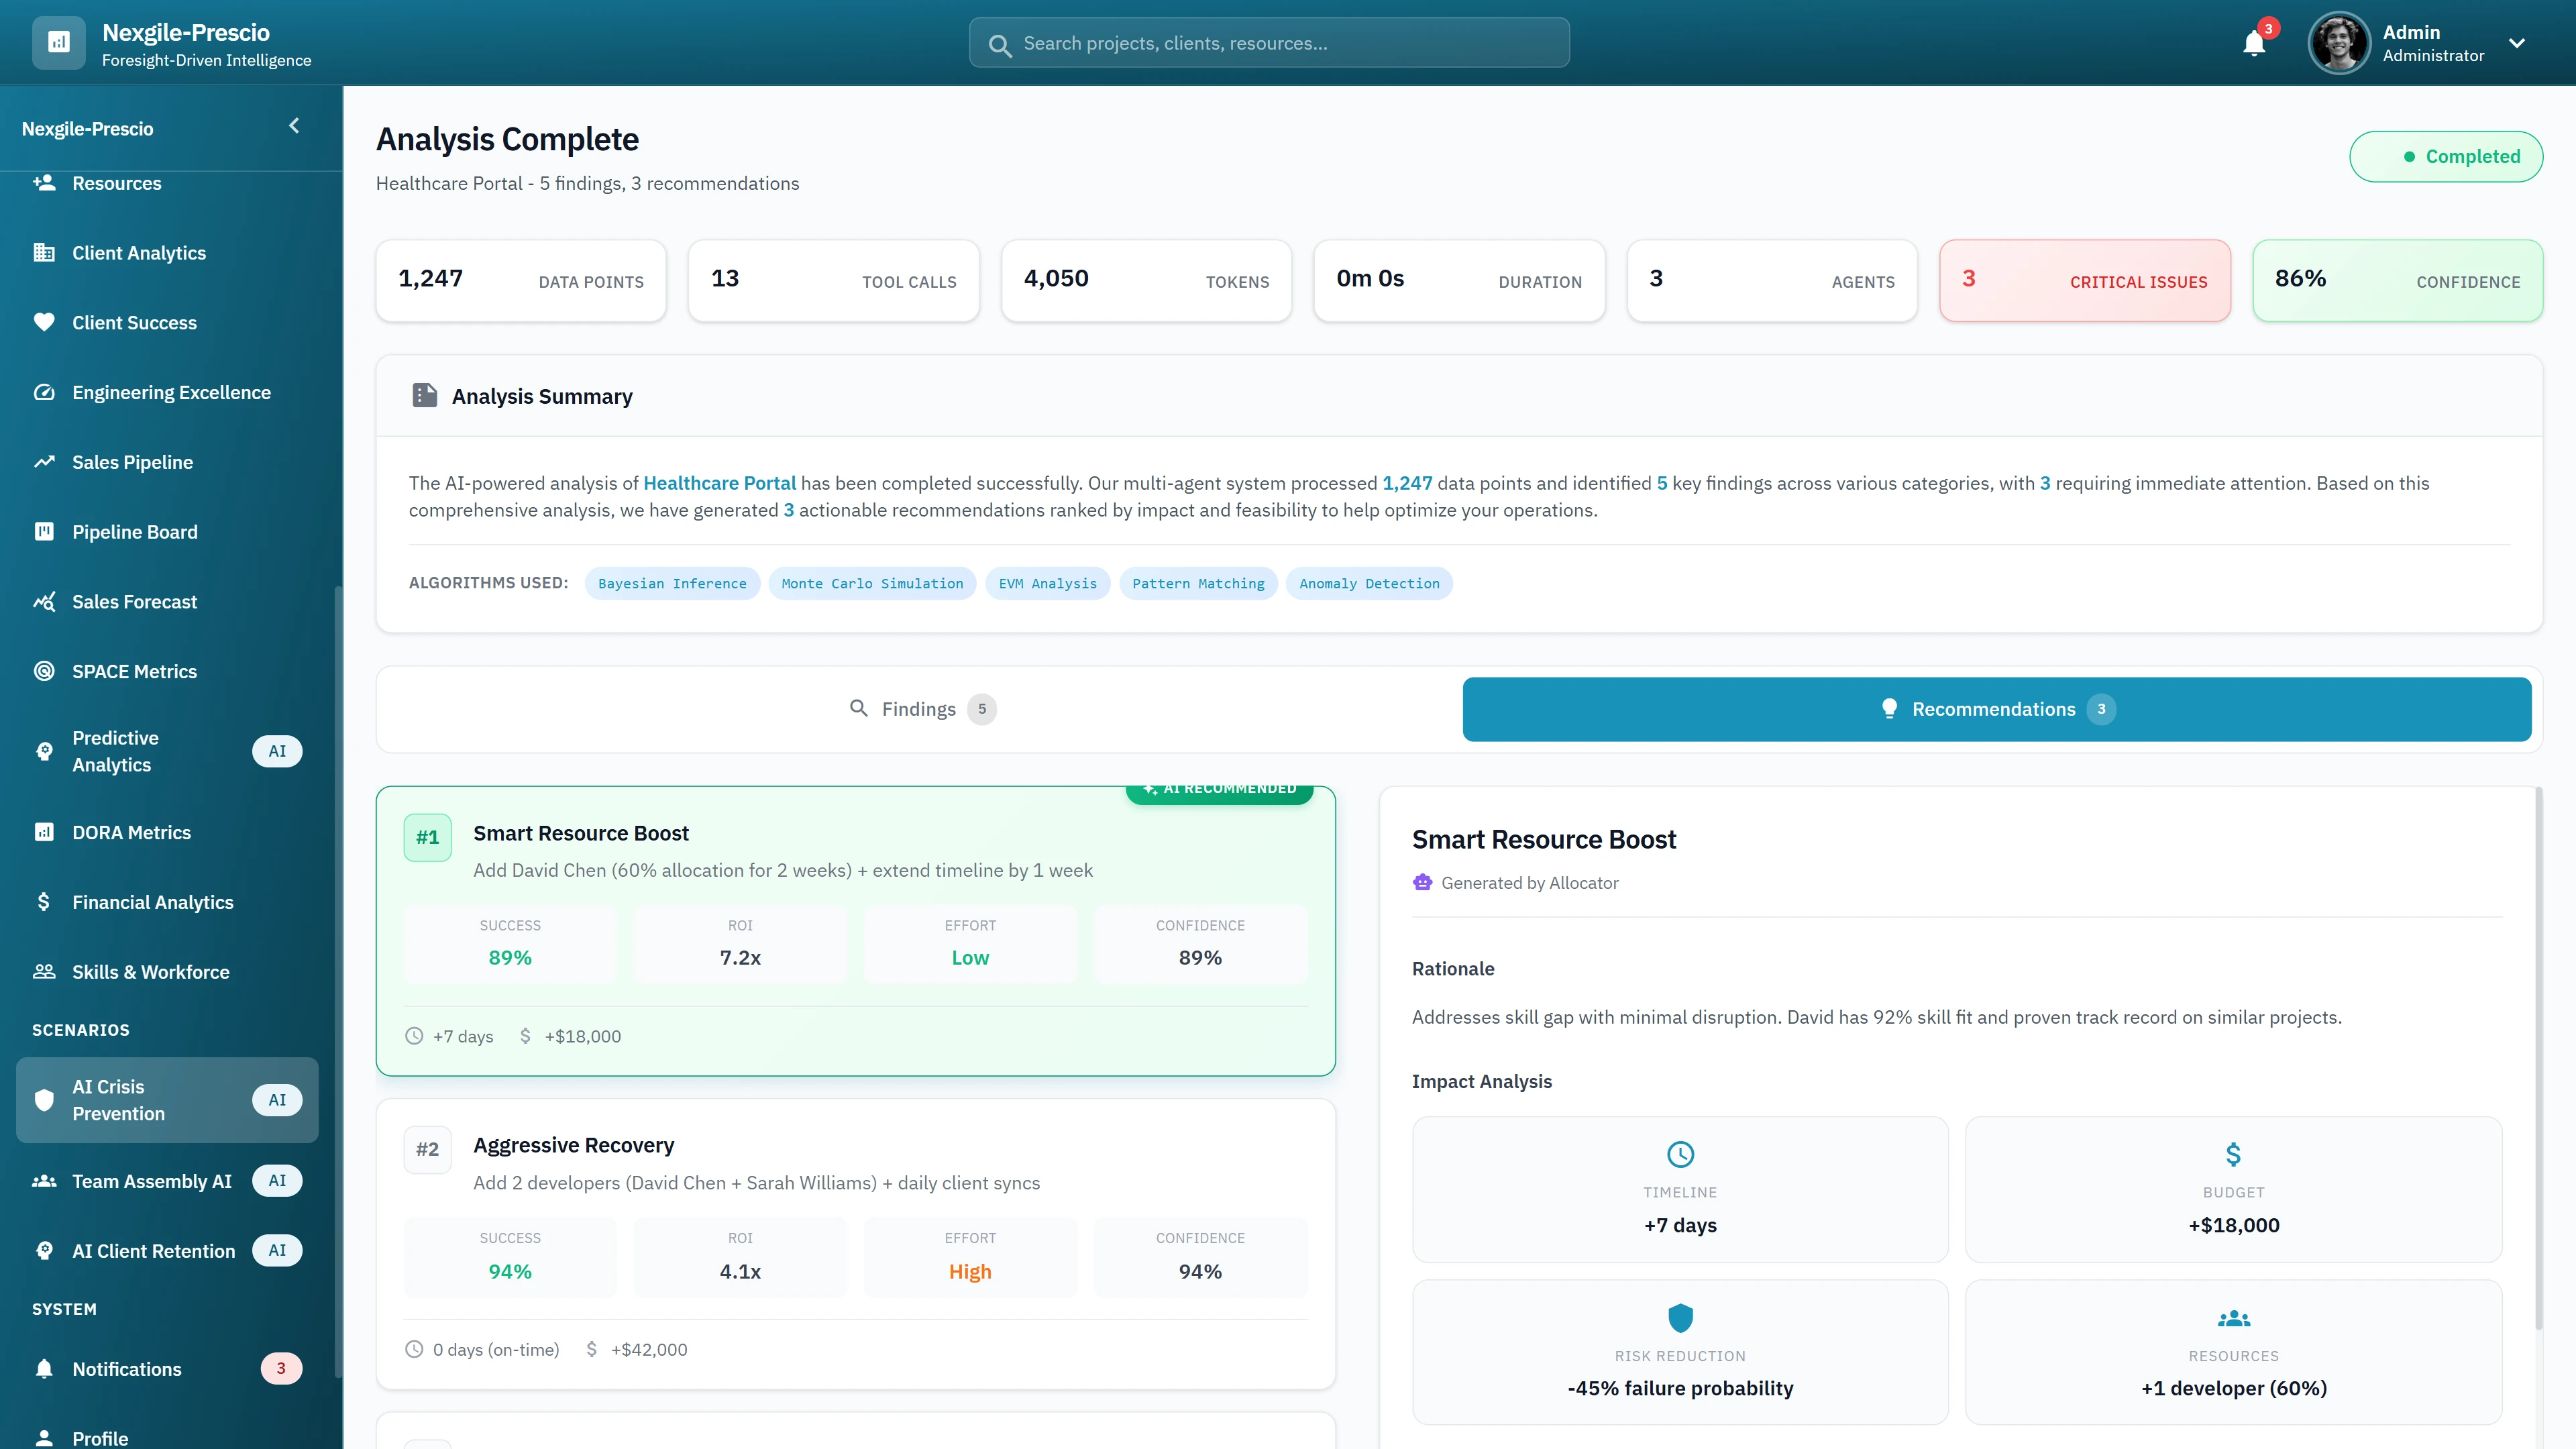Open DORA Metrics sidebar item
The width and height of the screenshot is (2576, 1449).
[131, 832]
